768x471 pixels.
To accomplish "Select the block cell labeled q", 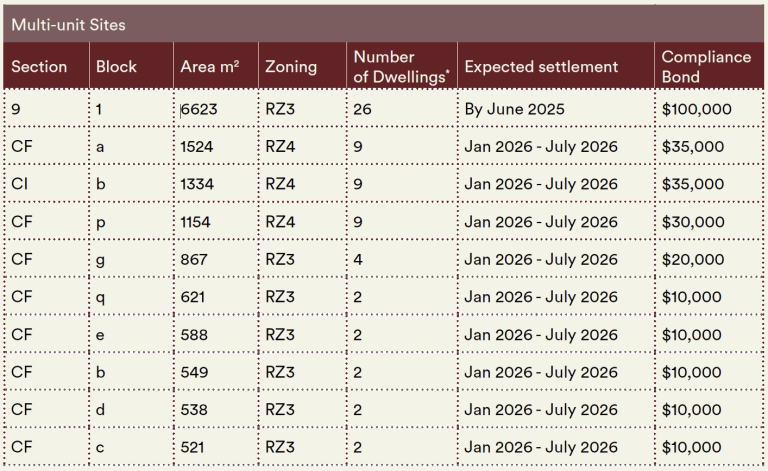I will [x=100, y=297].
